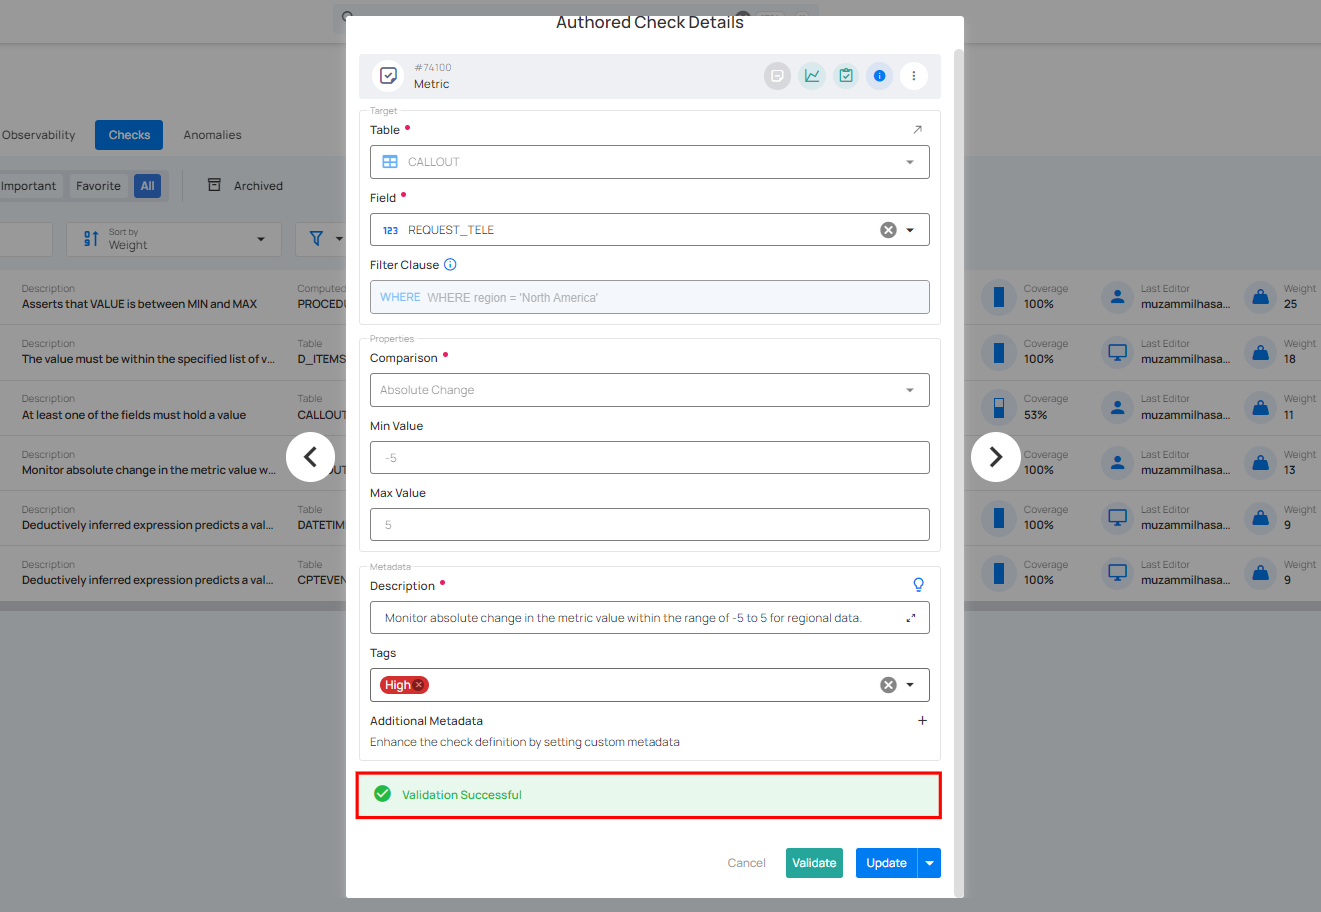Click monitor editor icon in weight 18 row

pyautogui.click(x=1118, y=352)
